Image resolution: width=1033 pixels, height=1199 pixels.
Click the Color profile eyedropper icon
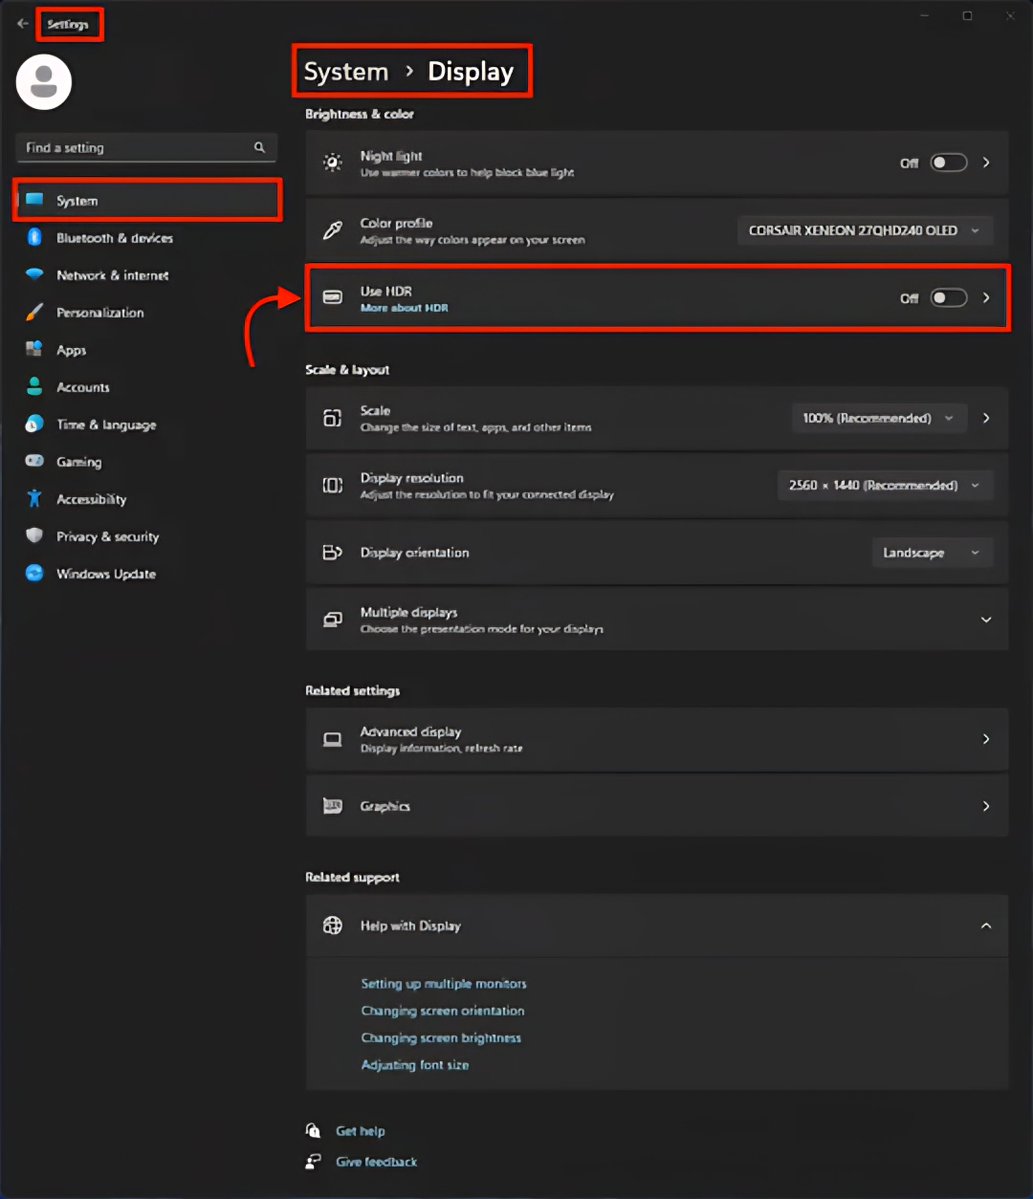tap(332, 230)
